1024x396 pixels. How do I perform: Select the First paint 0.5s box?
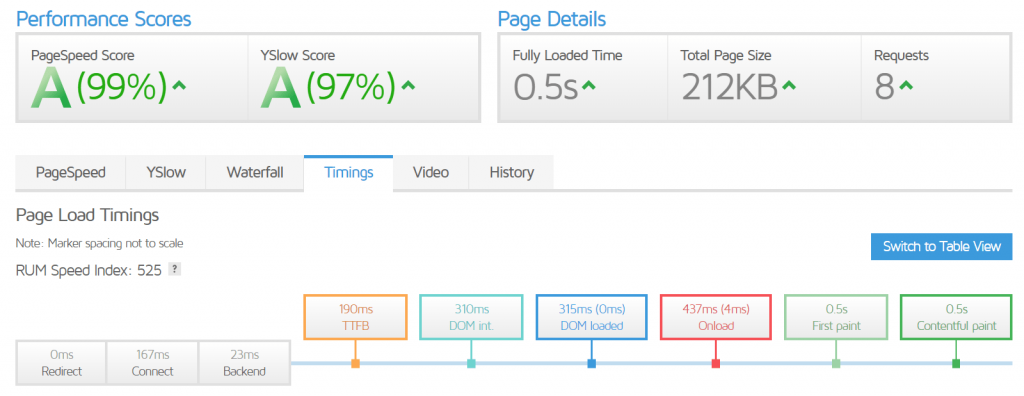tap(836, 317)
